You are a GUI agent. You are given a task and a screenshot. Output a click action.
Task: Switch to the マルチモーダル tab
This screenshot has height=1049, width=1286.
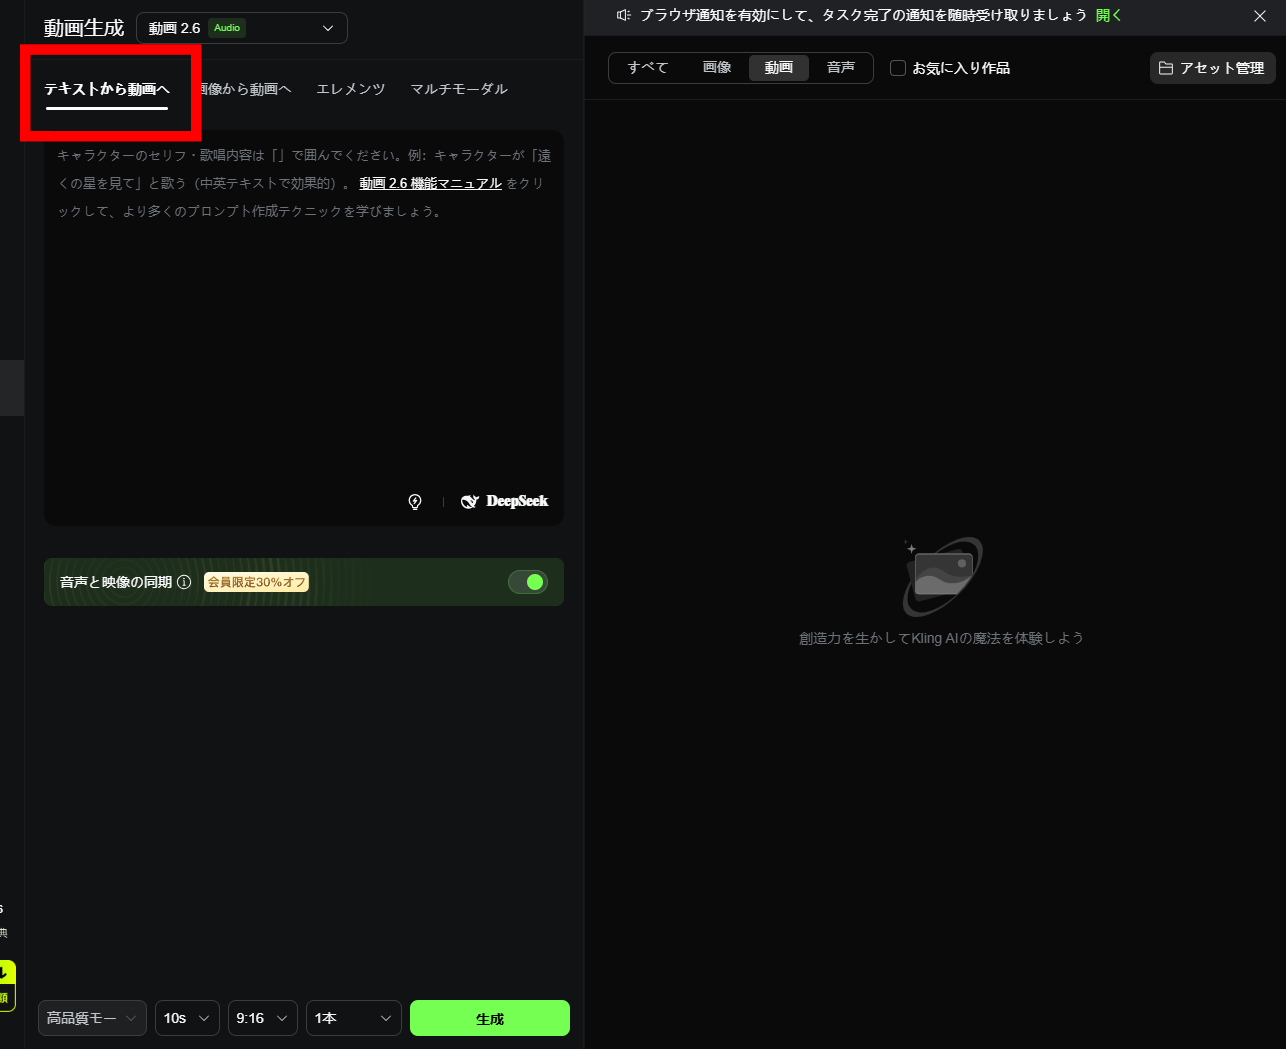(x=459, y=89)
